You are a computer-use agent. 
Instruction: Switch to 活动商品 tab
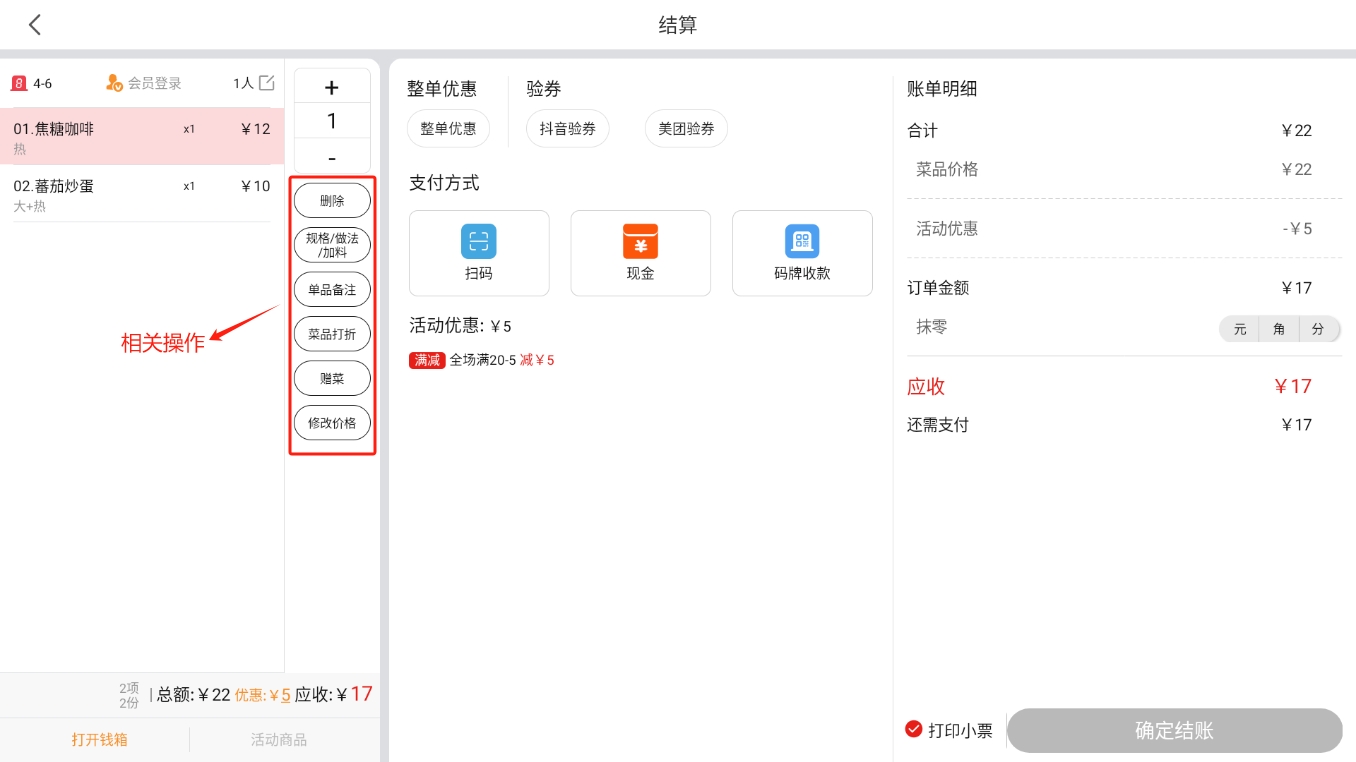[x=279, y=740]
